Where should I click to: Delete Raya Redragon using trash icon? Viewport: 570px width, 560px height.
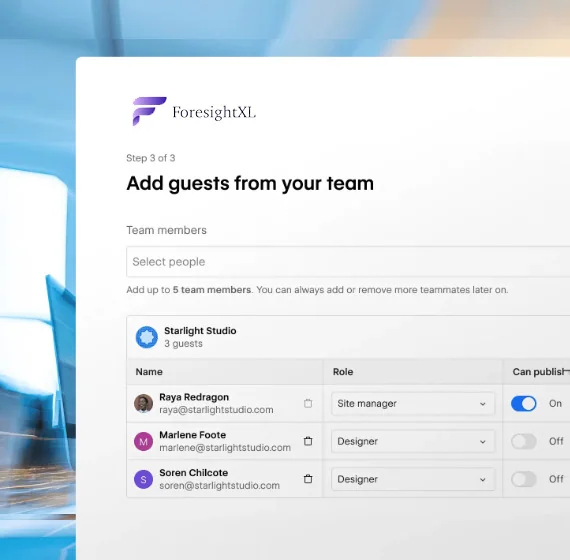coord(308,403)
